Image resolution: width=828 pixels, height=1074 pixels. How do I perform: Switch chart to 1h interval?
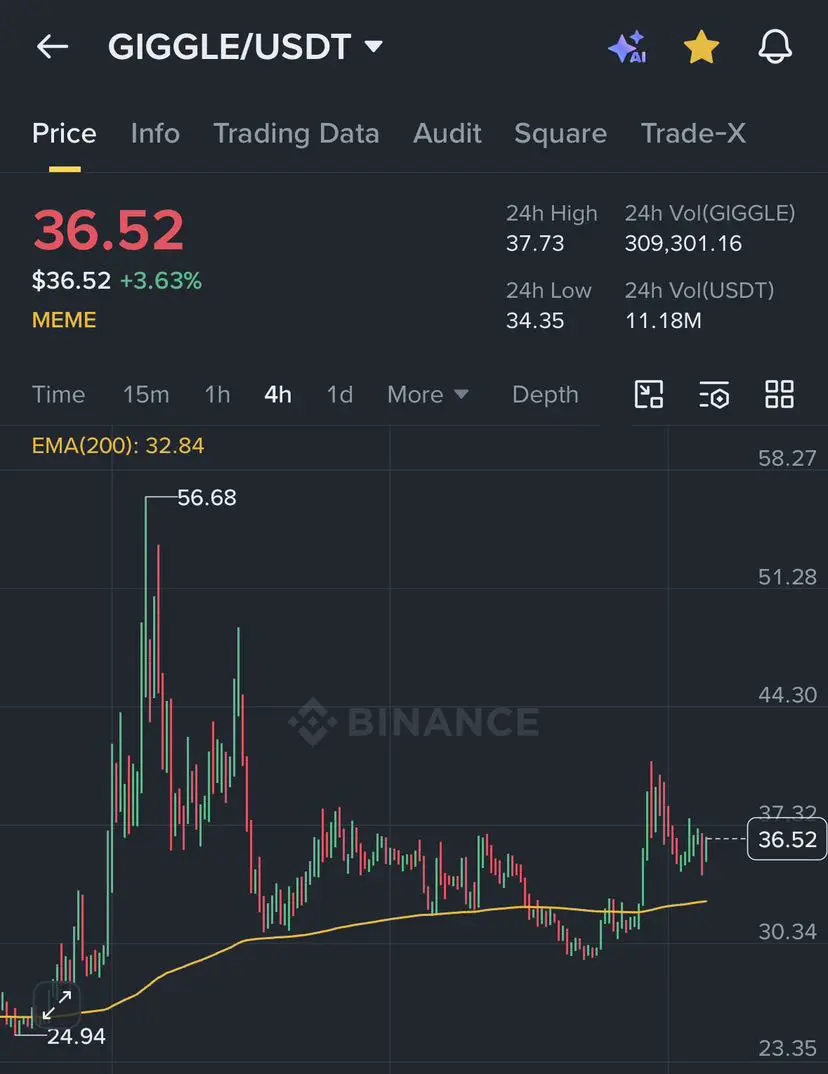coord(217,395)
